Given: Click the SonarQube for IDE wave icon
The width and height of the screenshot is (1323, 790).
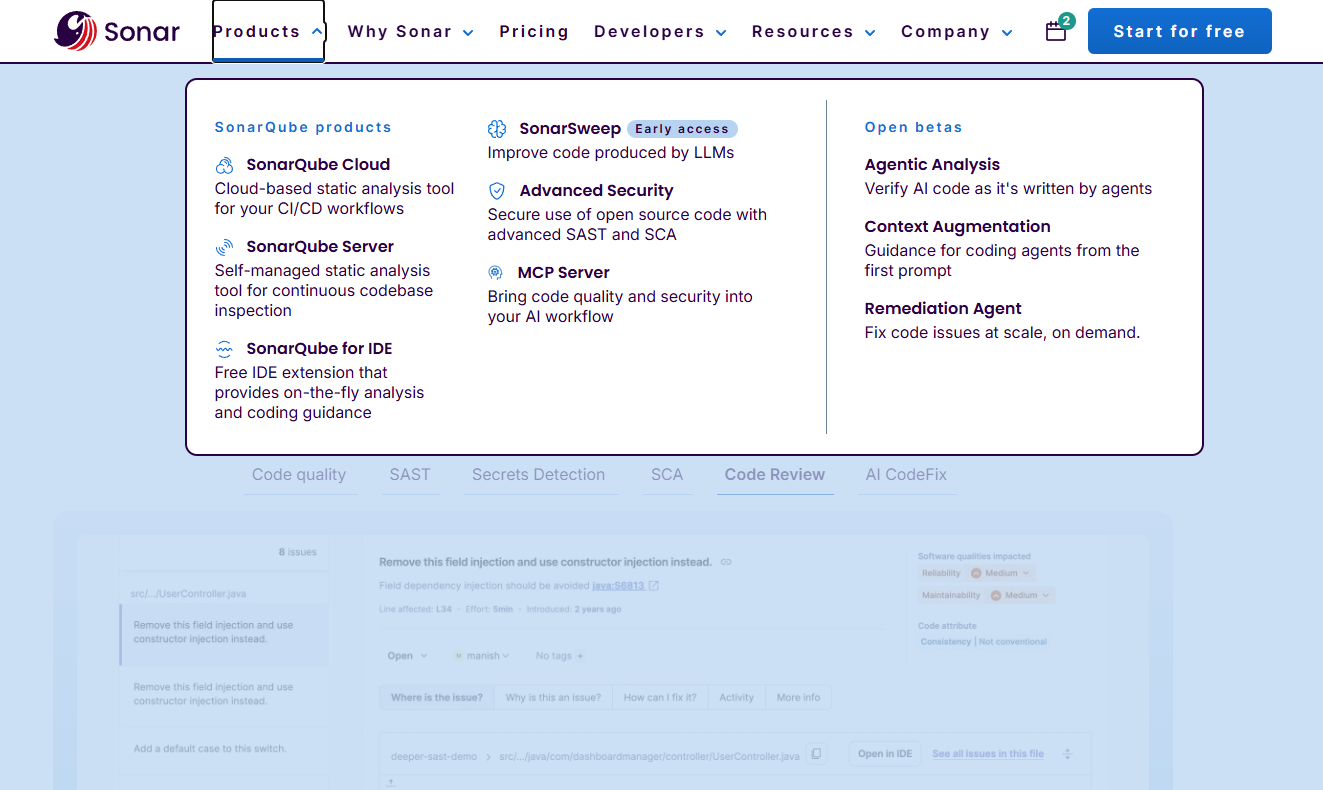Looking at the screenshot, I should [224, 347].
